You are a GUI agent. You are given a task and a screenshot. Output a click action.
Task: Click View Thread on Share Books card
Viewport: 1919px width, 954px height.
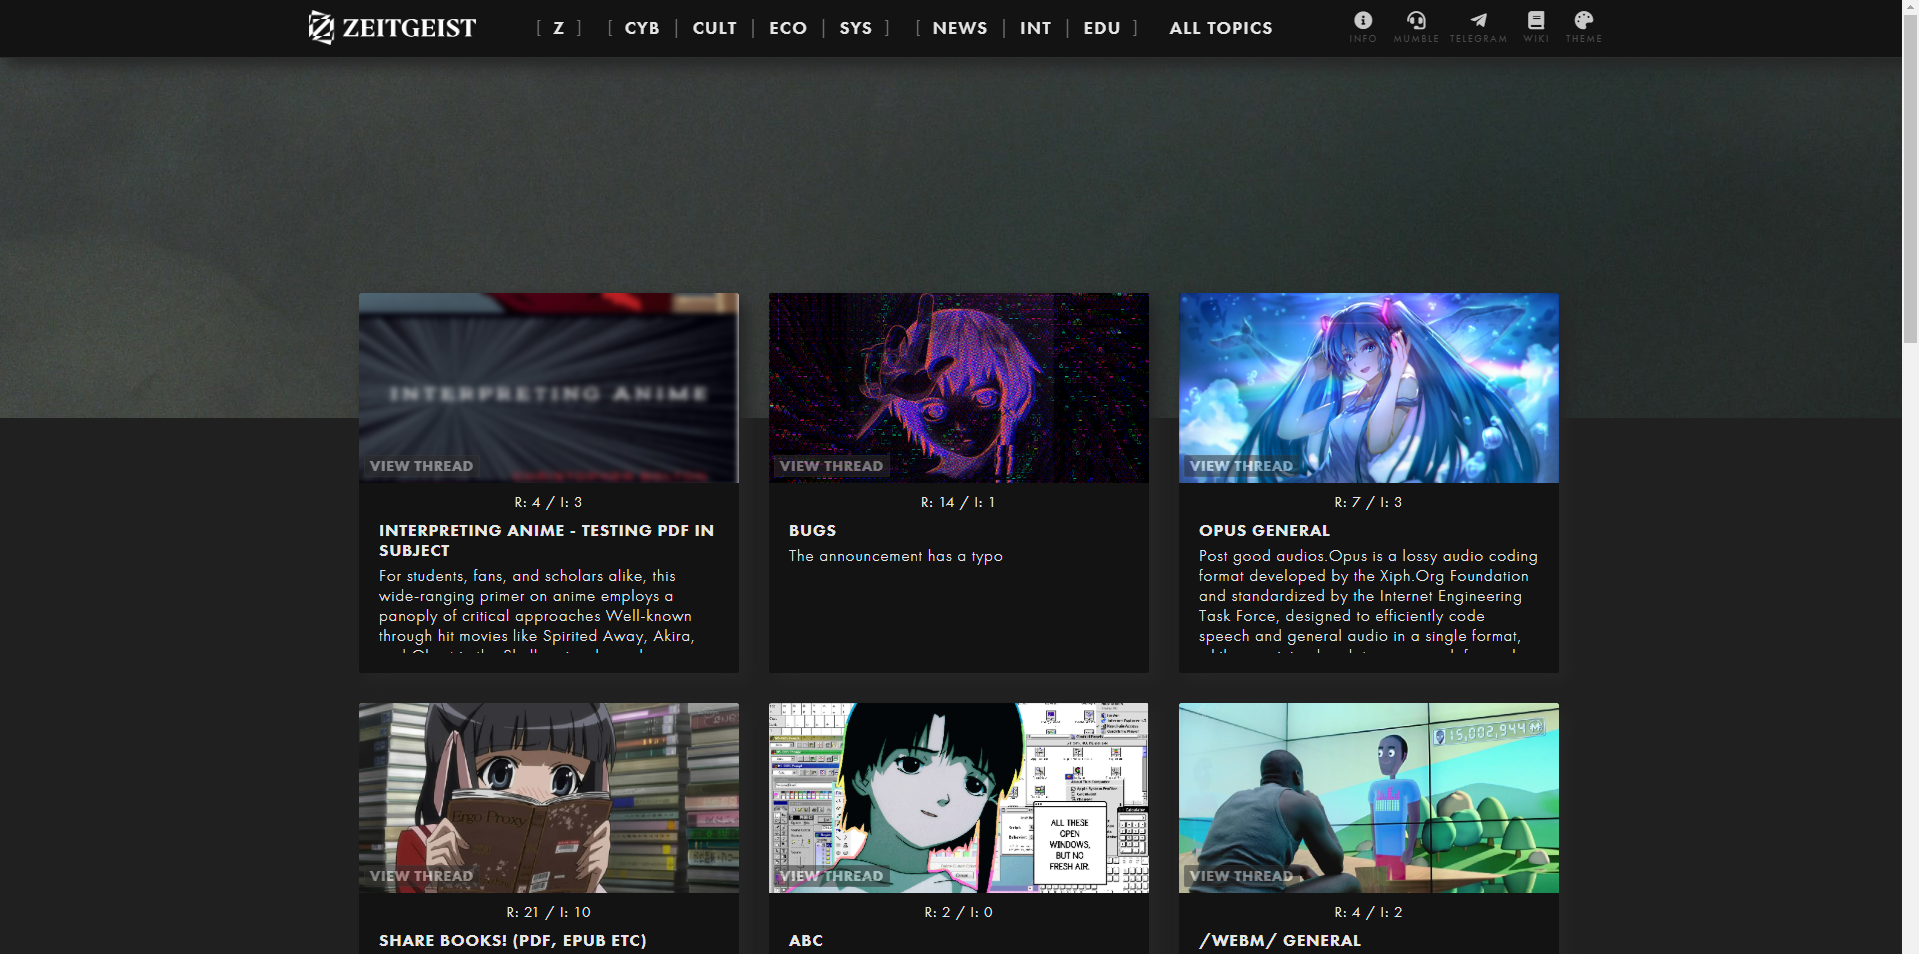pos(421,876)
